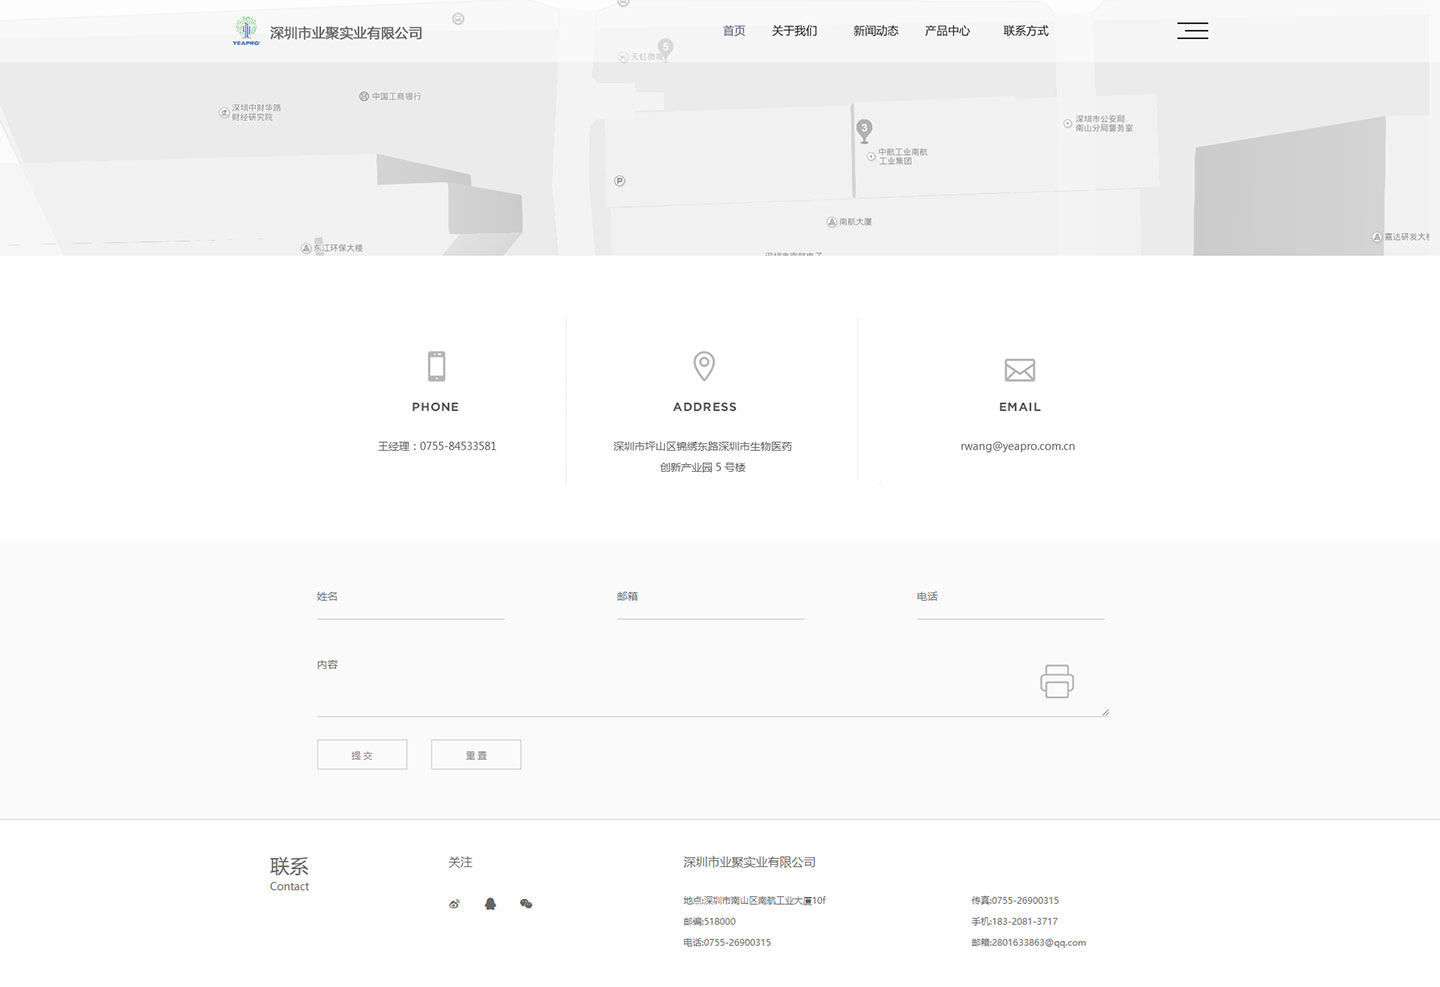This screenshot has height=987, width=1440.
Task: Click the 重置 reset button
Action: click(x=476, y=755)
